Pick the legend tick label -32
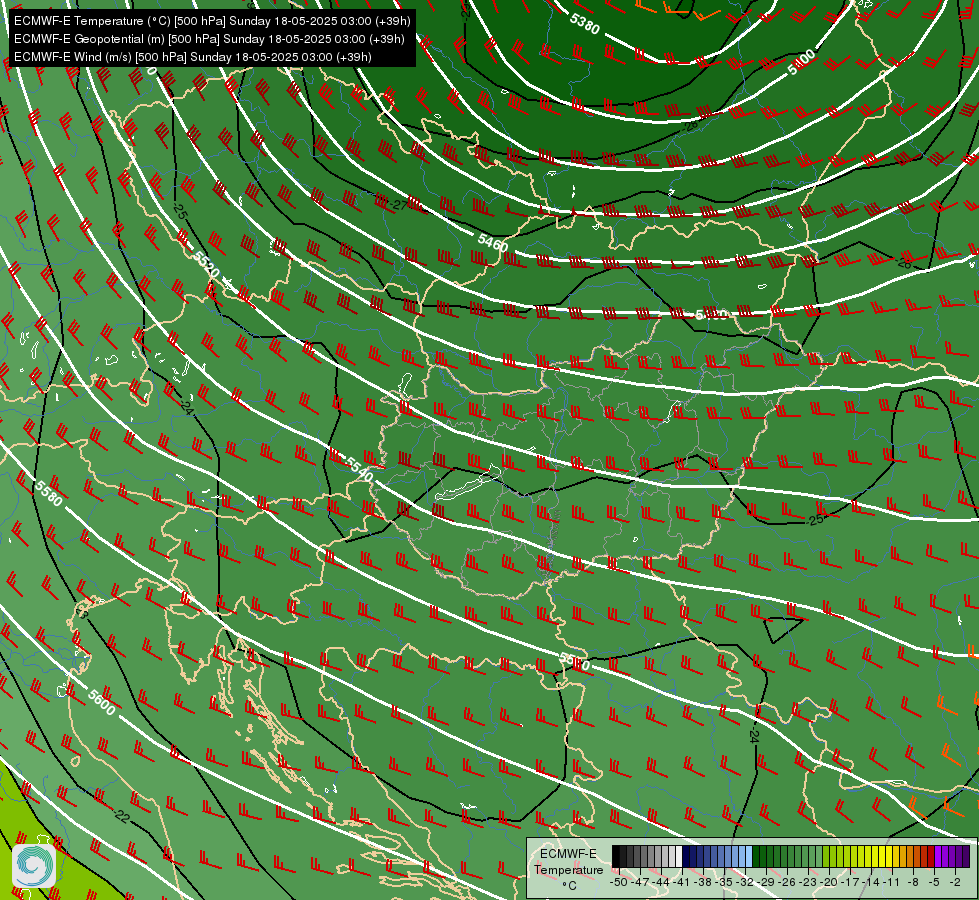 click(747, 882)
